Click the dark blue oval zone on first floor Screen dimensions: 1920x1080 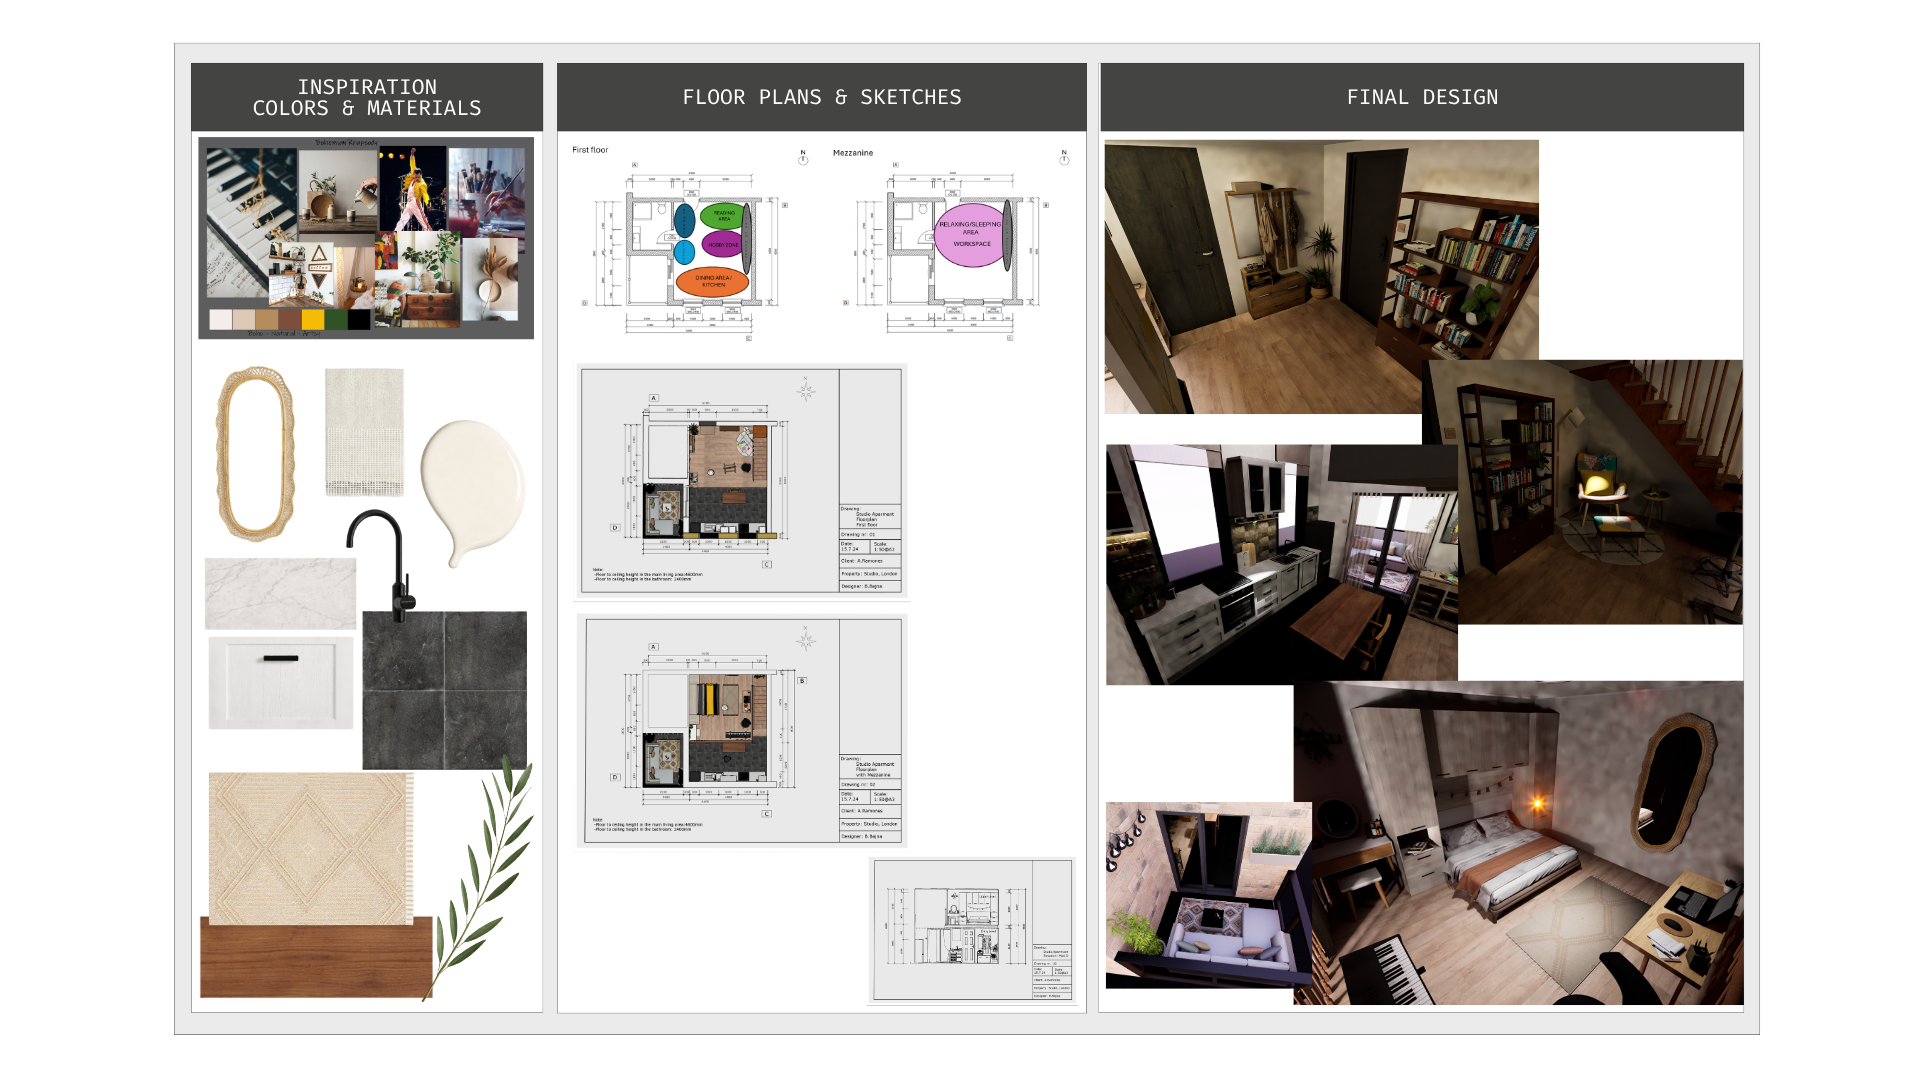(685, 220)
